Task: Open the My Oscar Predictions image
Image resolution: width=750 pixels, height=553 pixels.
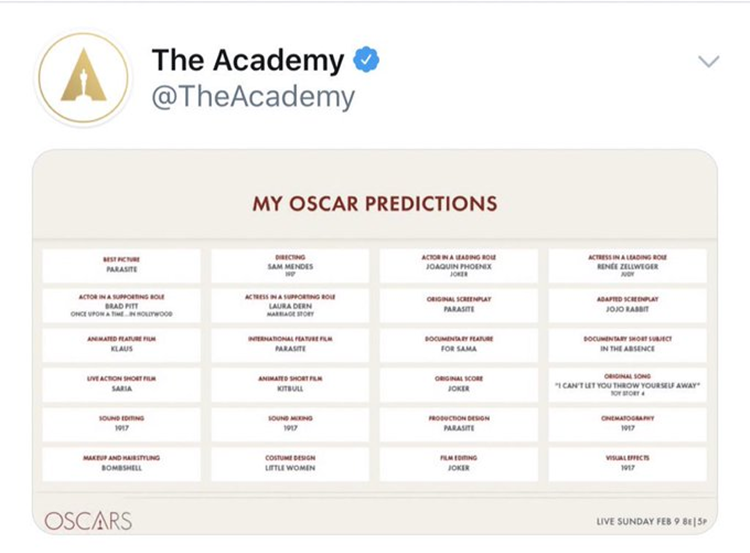Action: pyautogui.click(x=375, y=342)
